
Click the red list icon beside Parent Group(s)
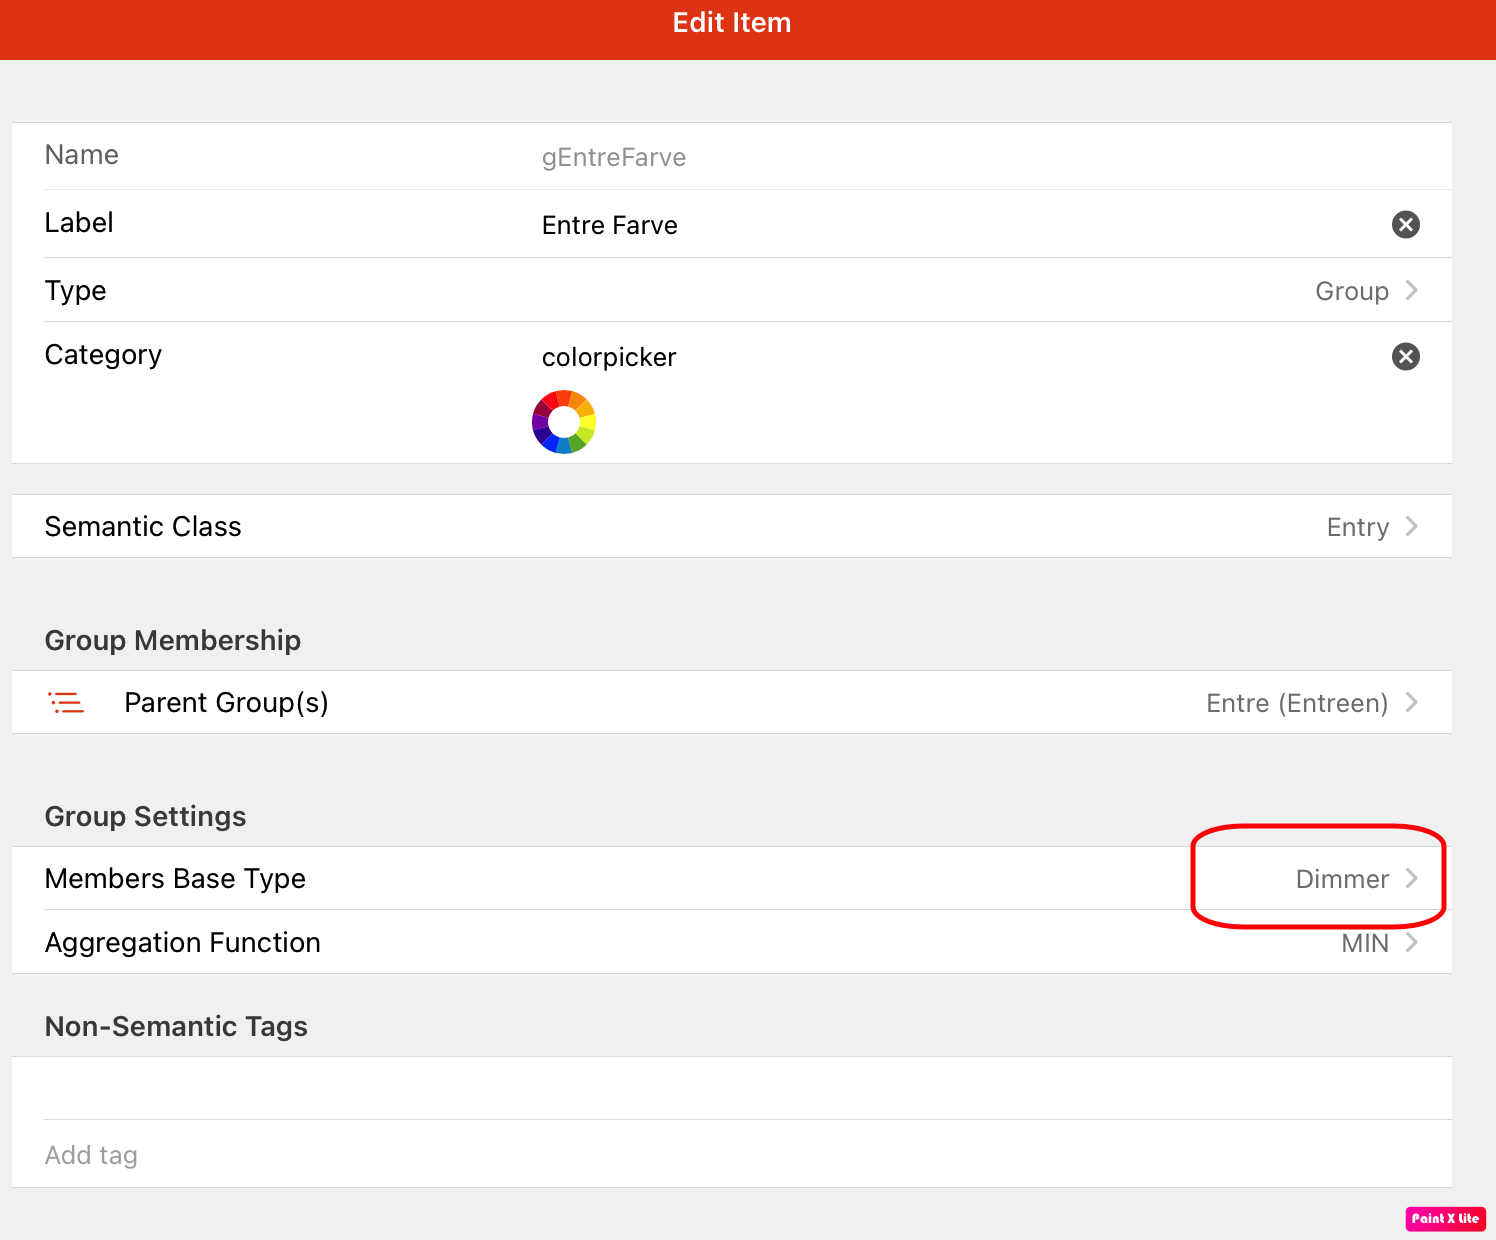(67, 703)
